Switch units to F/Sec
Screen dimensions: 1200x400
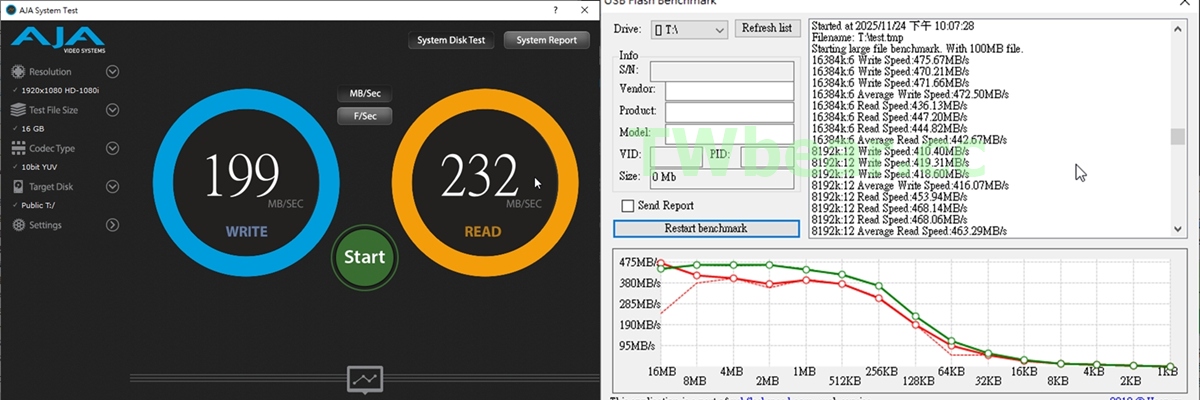pyautogui.click(x=364, y=116)
